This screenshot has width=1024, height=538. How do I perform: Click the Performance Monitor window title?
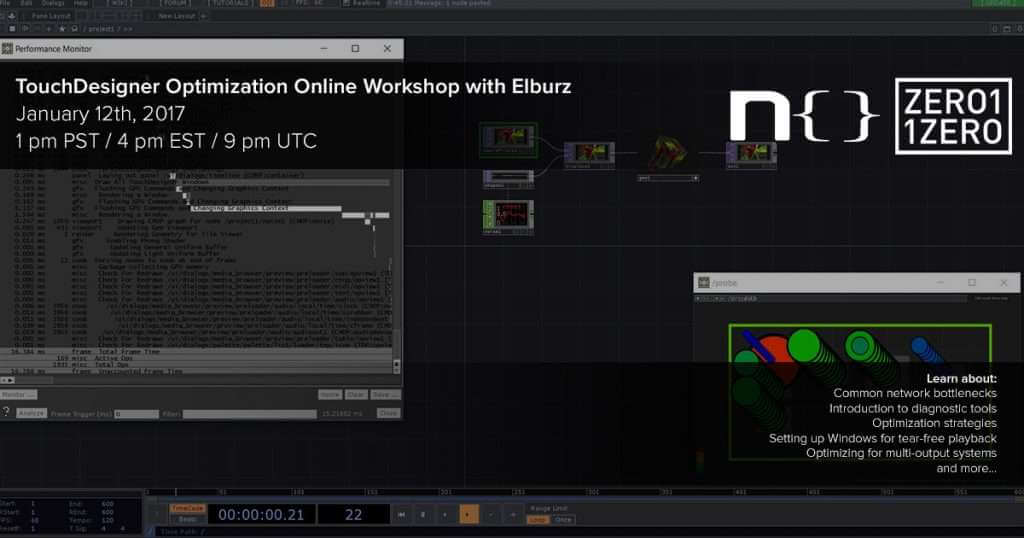(54, 49)
